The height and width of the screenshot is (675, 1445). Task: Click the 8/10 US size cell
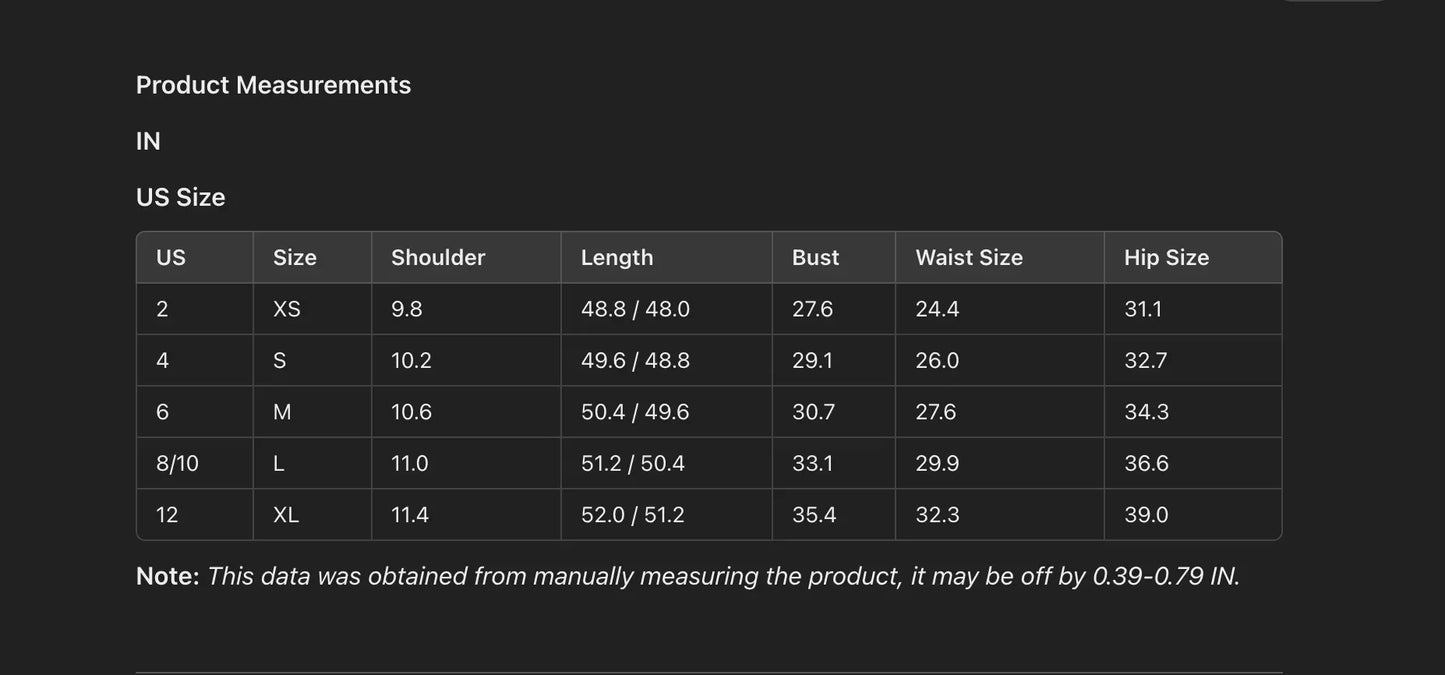[177, 464]
